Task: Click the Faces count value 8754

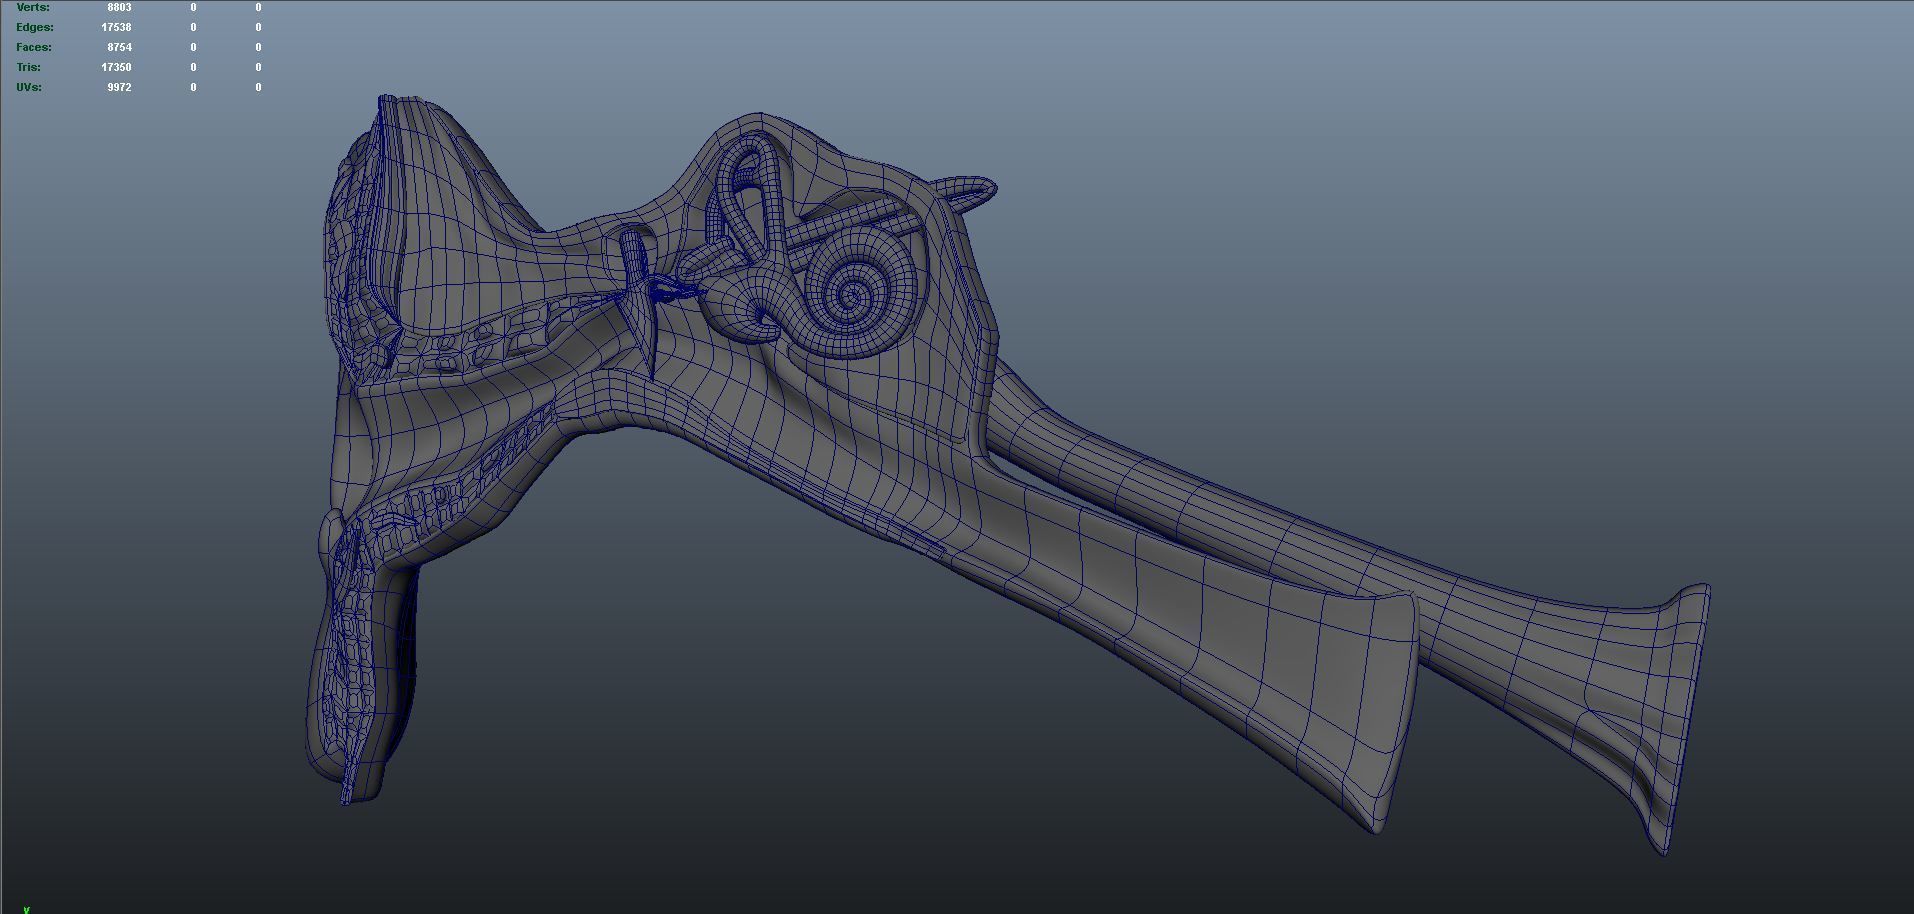Action: (119, 47)
